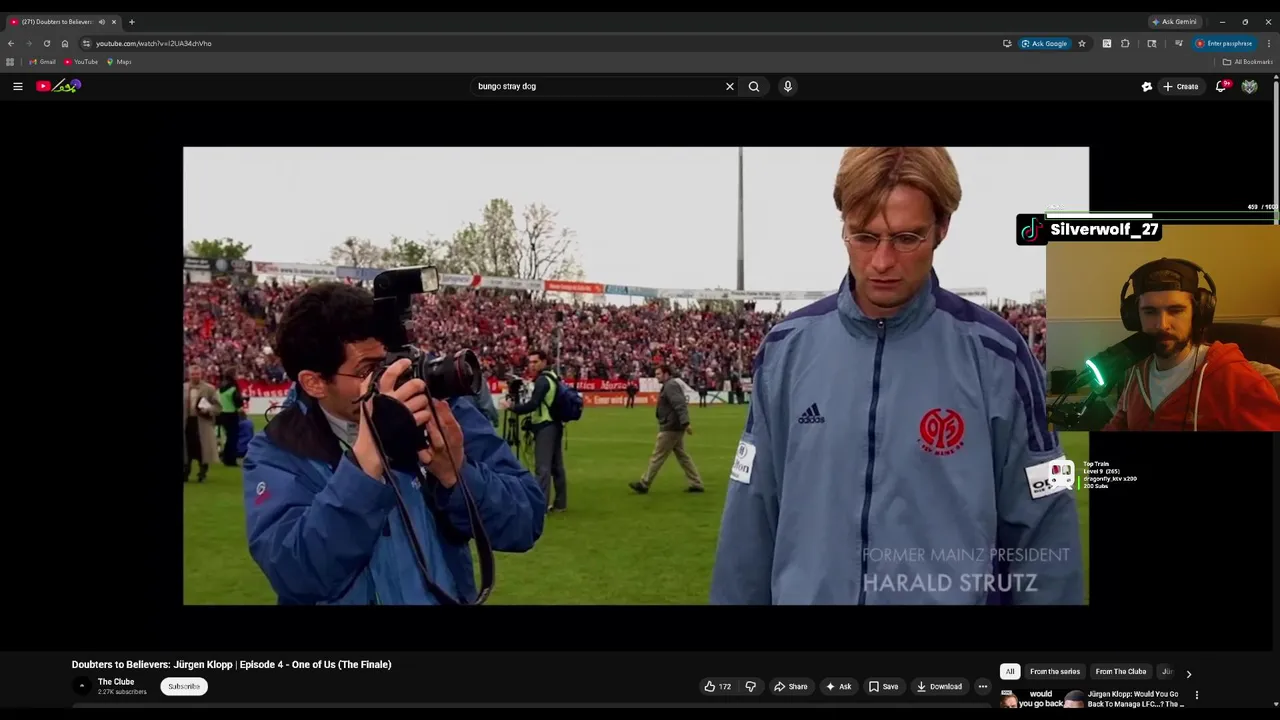Open the Maps bookmark

point(119,62)
